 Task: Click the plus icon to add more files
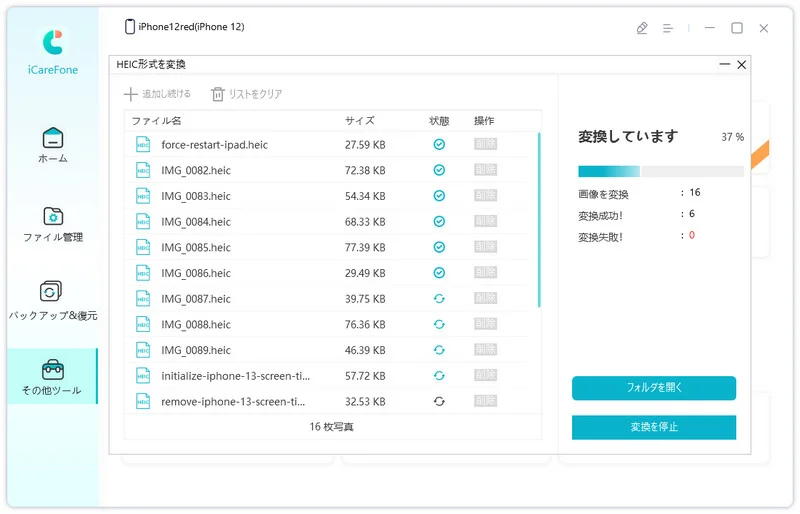(130, 94)
